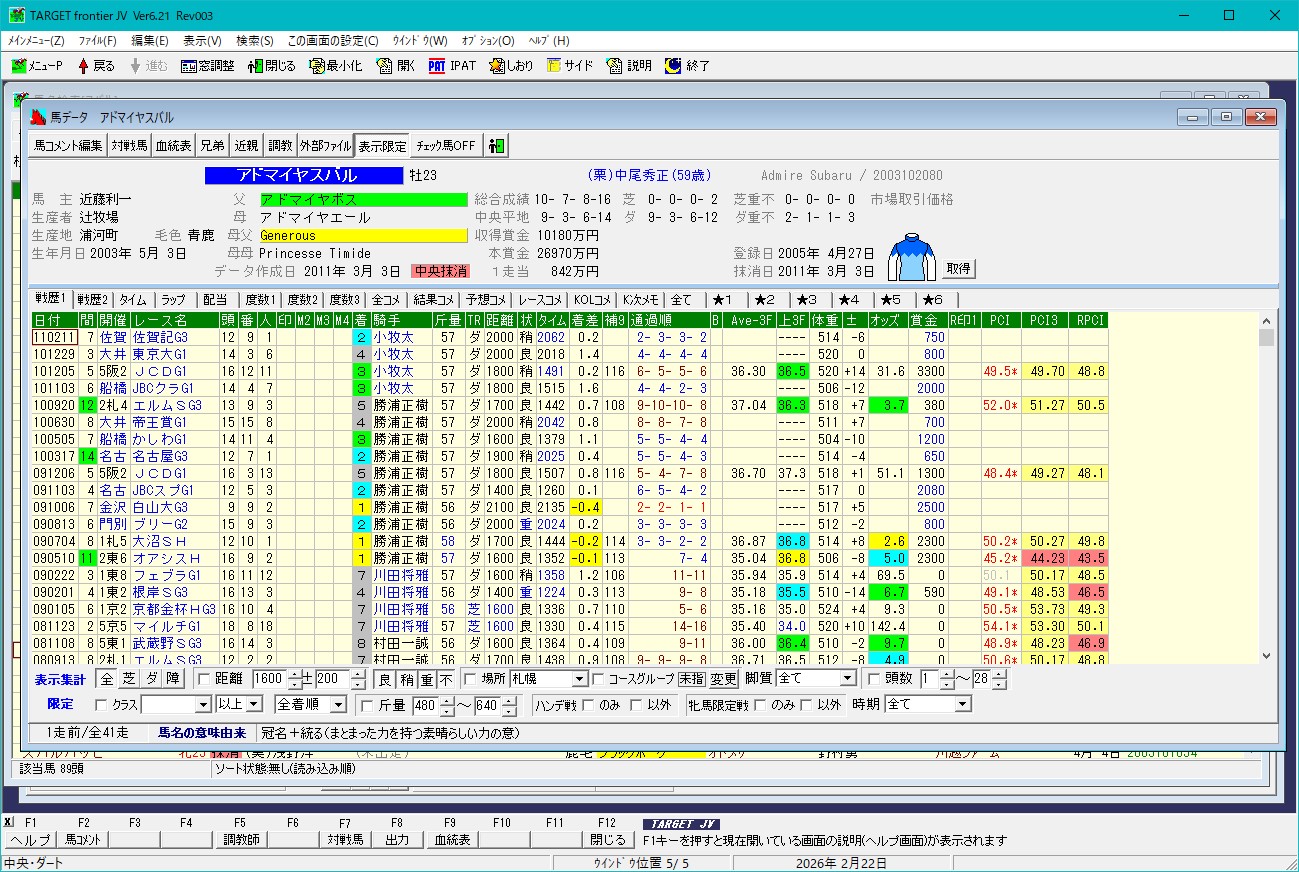This screenshot has width=1299, height=872.
Task: Open the 全着順 finishing order dropdown
Action: [x=338, y=705]
